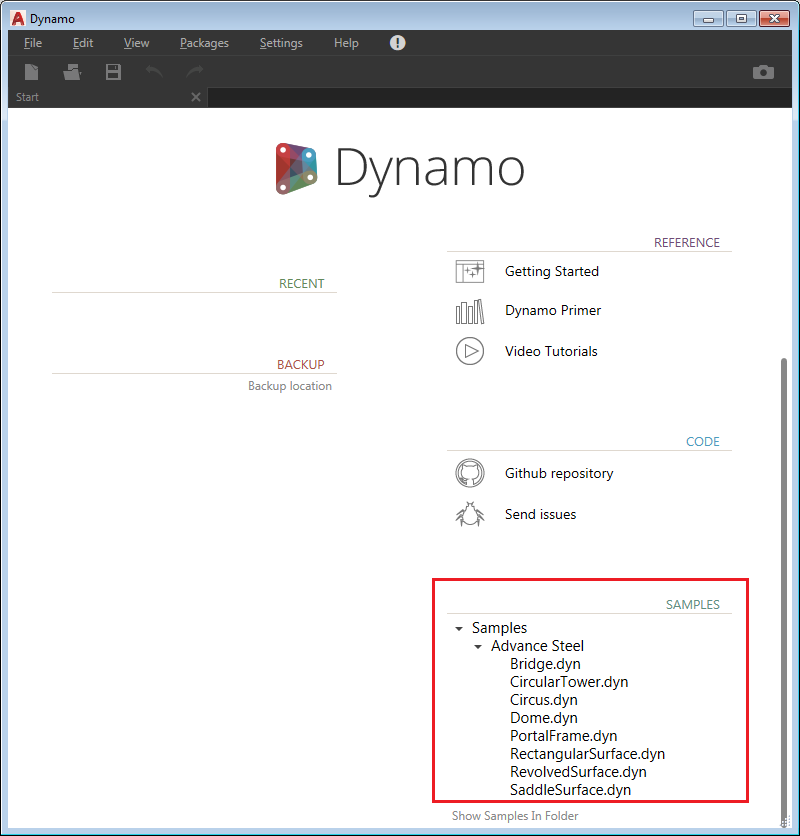
Task: Click the Undo arrow icon
Action: 154,71
